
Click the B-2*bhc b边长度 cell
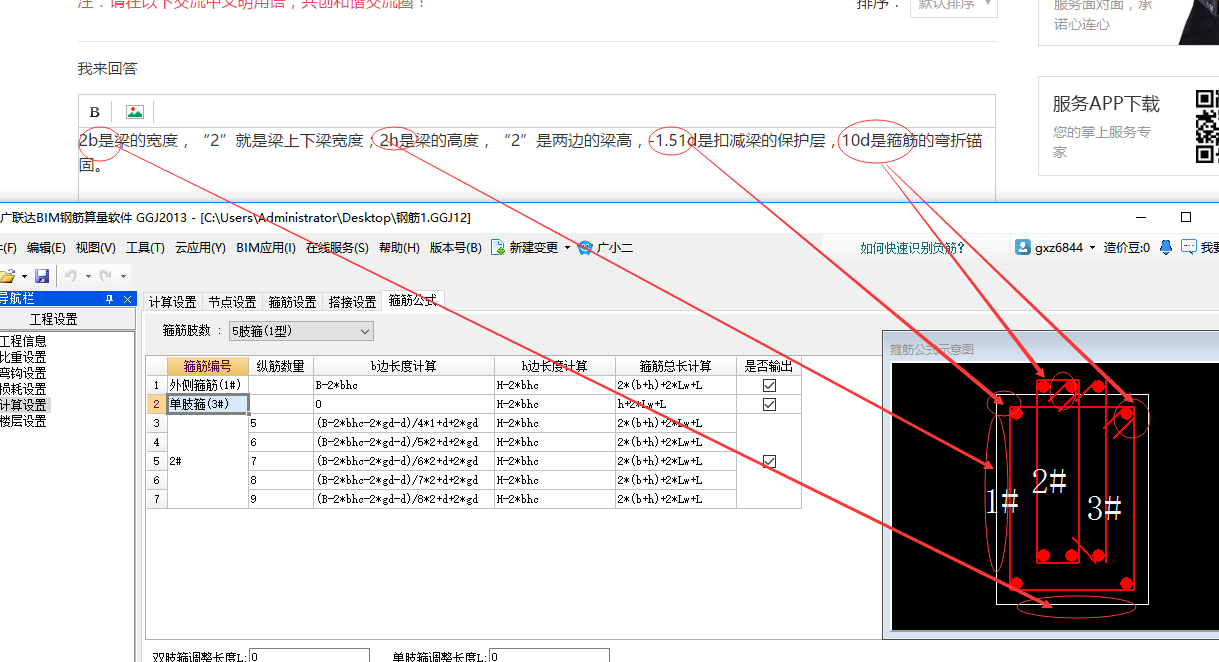[404, 385]
